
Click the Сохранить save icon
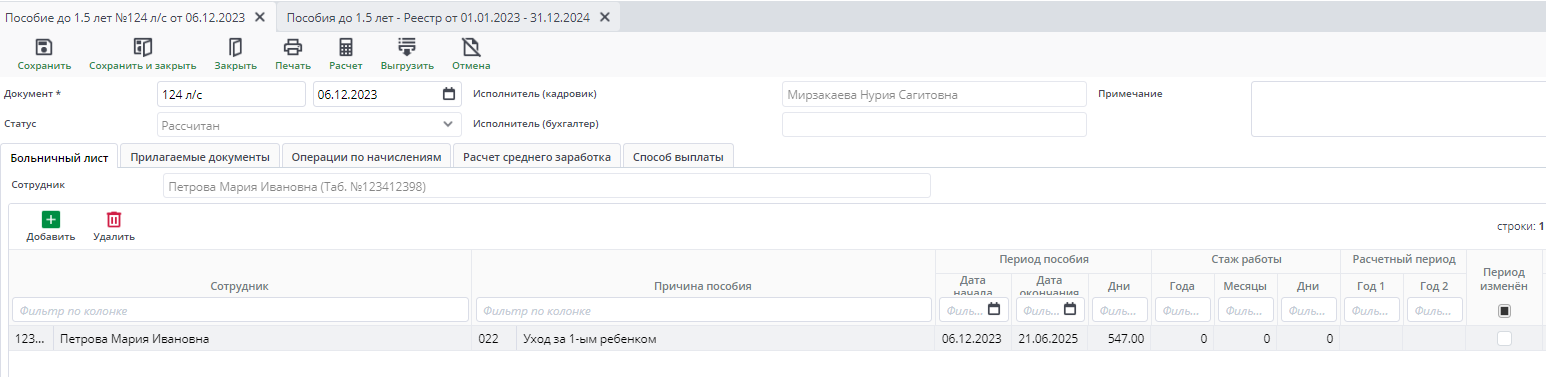click(44, 47)
